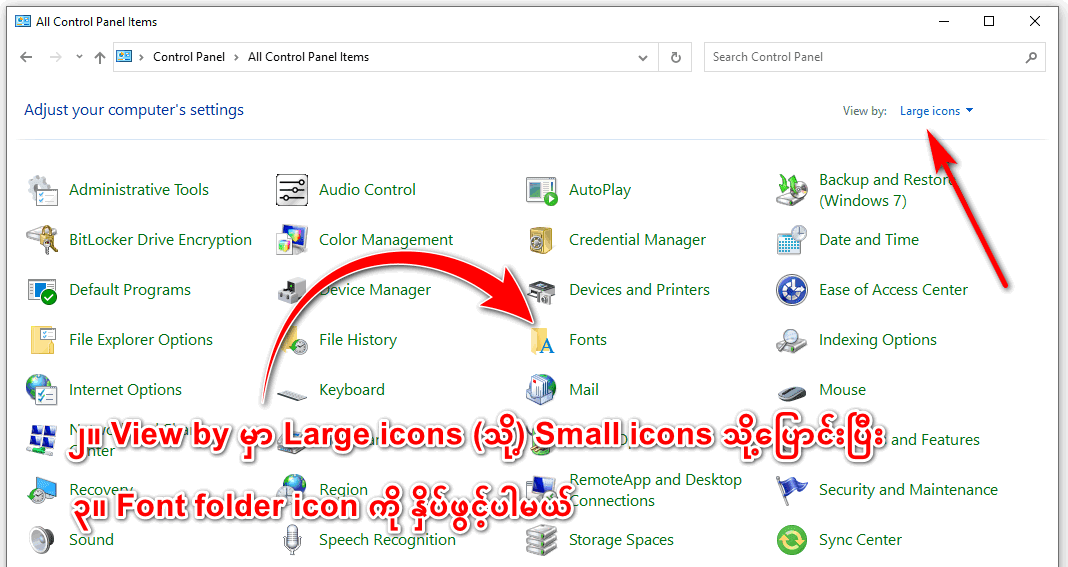Click the title bar window icon
1068x567 pixels.
[23, 22]
